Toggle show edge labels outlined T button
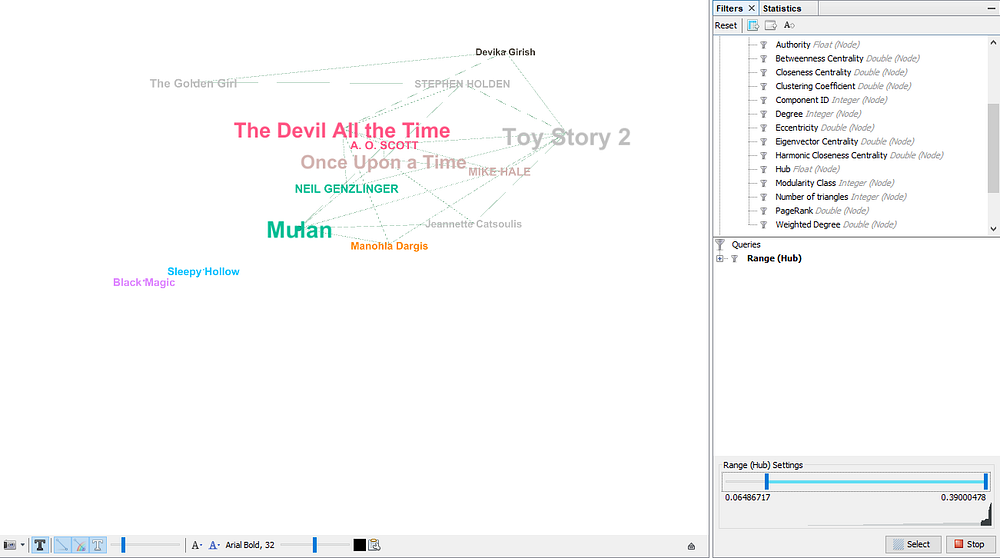The image size is (1000, 558). point(98,545)
